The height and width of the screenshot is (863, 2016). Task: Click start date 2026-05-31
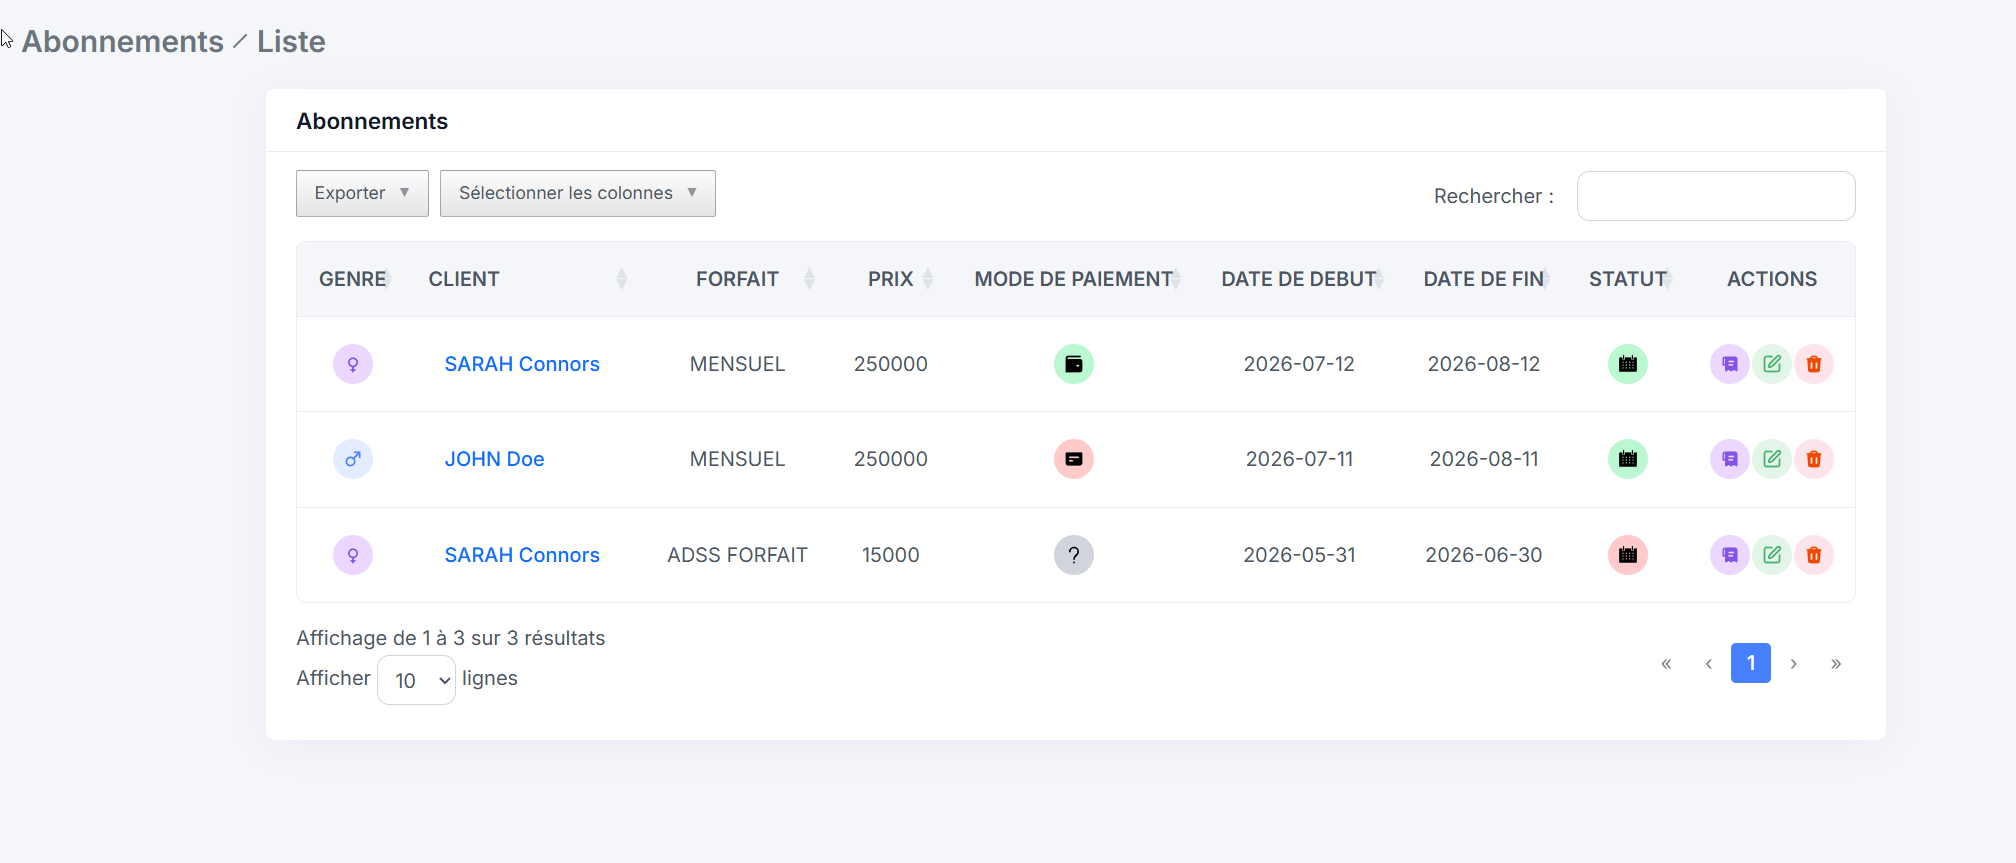(1299, 555)
